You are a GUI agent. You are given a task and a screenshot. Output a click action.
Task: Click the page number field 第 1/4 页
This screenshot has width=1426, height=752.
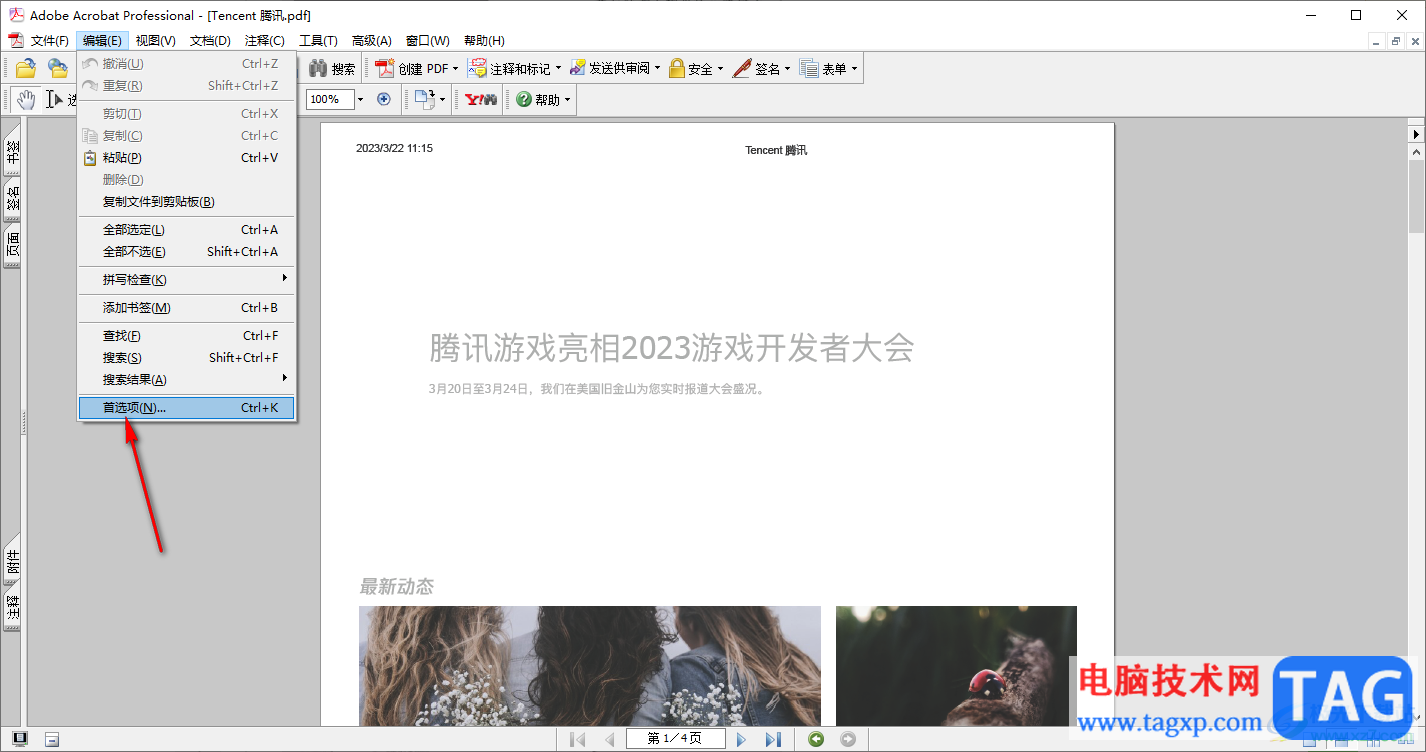pyautogui.click(x=674, y=739)
